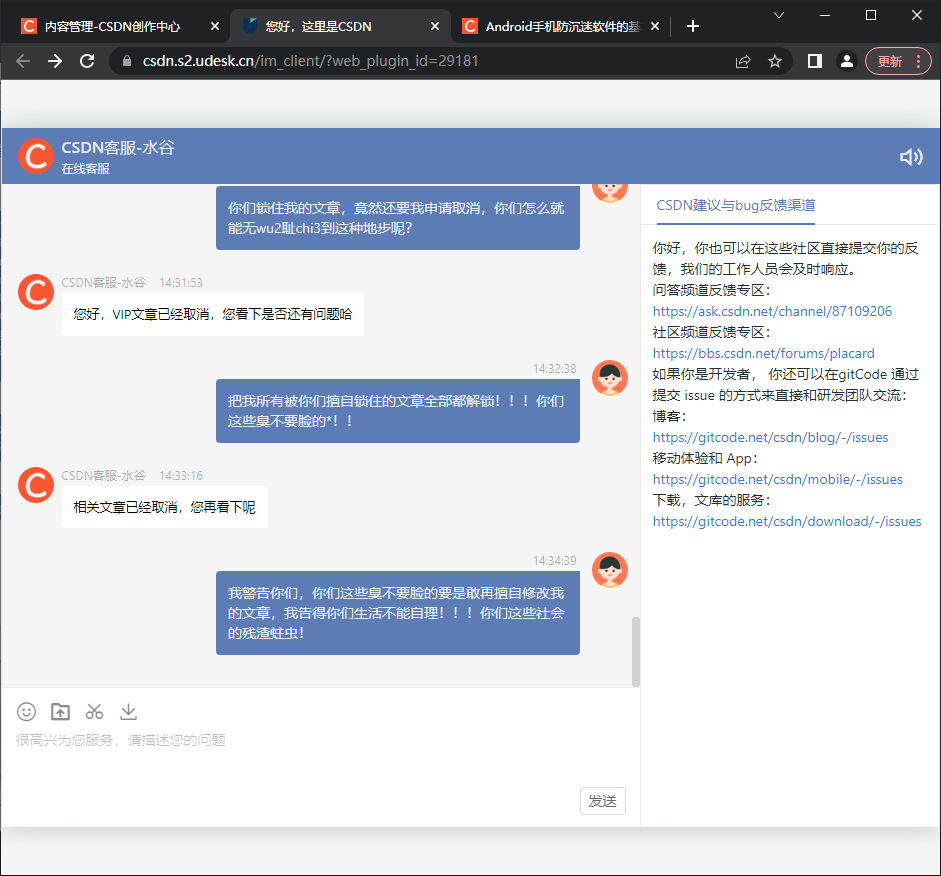This screenshot has width=941, height=876.
Task: Click the browser profile avatar icon
Action: tap(846, 61)
